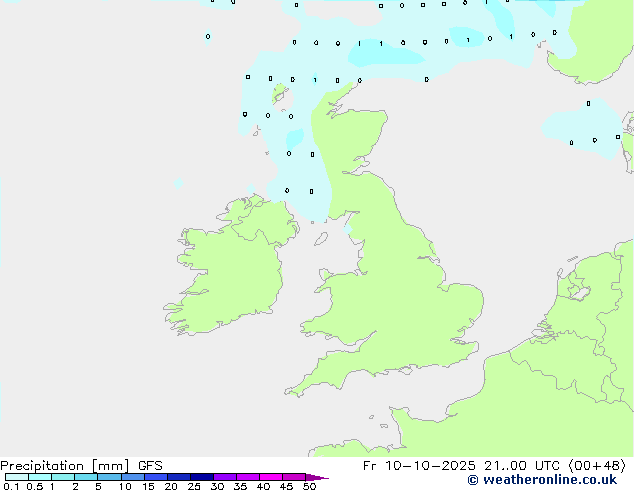Image resolution: width=634 pixels, height=490 pixels.
Task: Click the 'GFS' model label
Action: pyautogui.click(x=150, y=466)
